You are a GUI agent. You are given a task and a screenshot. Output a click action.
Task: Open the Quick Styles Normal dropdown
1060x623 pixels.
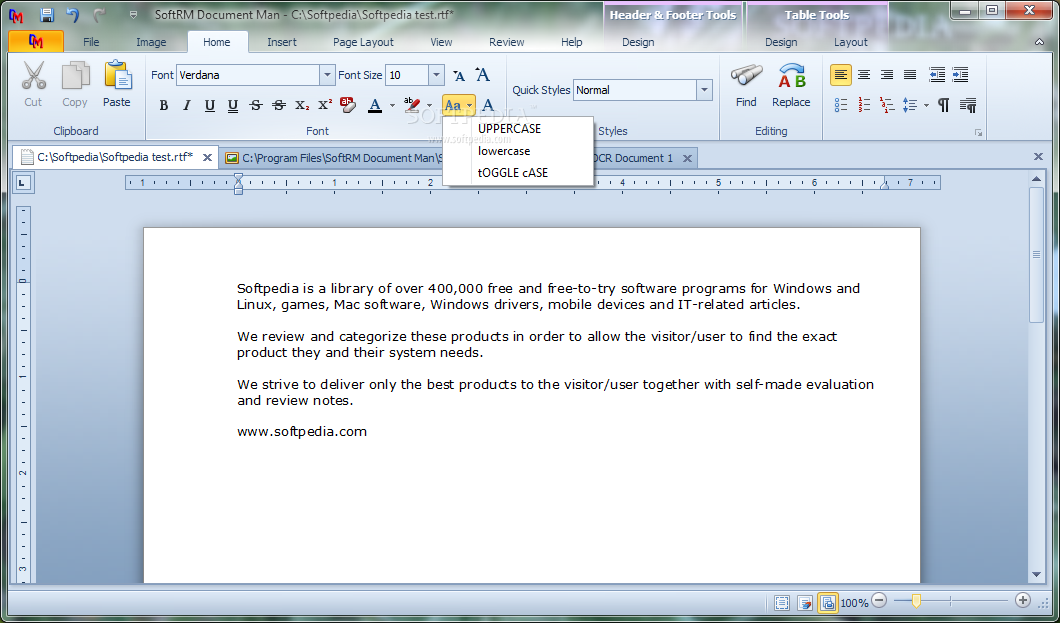(x=704, y=90)
